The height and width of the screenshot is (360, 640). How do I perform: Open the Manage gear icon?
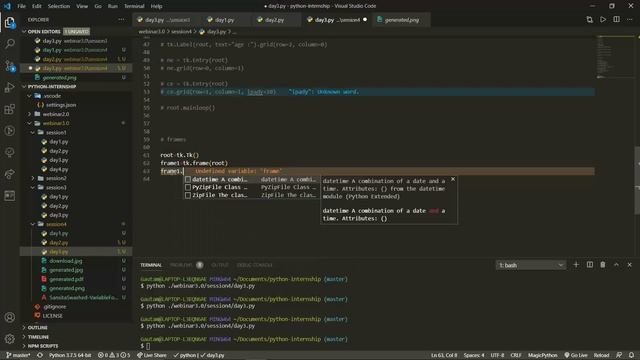pyautogui.click(x=10, y=338)
